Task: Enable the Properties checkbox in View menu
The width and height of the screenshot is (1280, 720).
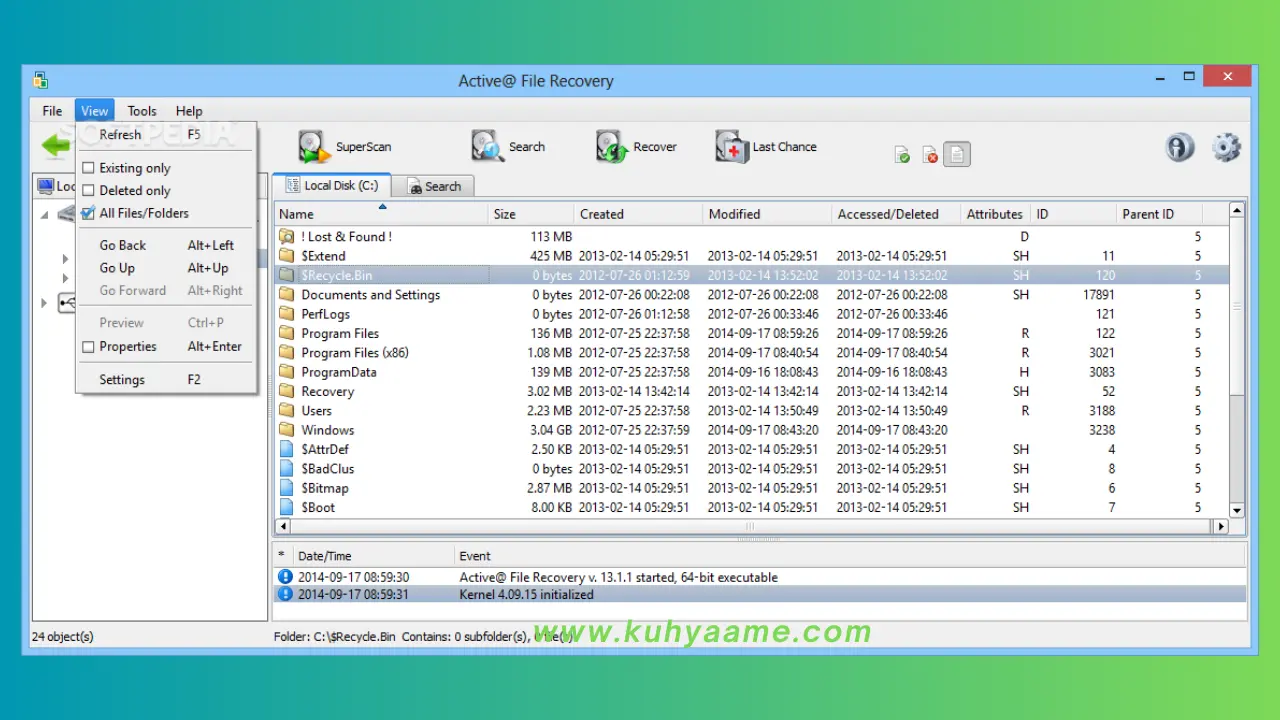Action: (x=88, y=347)
